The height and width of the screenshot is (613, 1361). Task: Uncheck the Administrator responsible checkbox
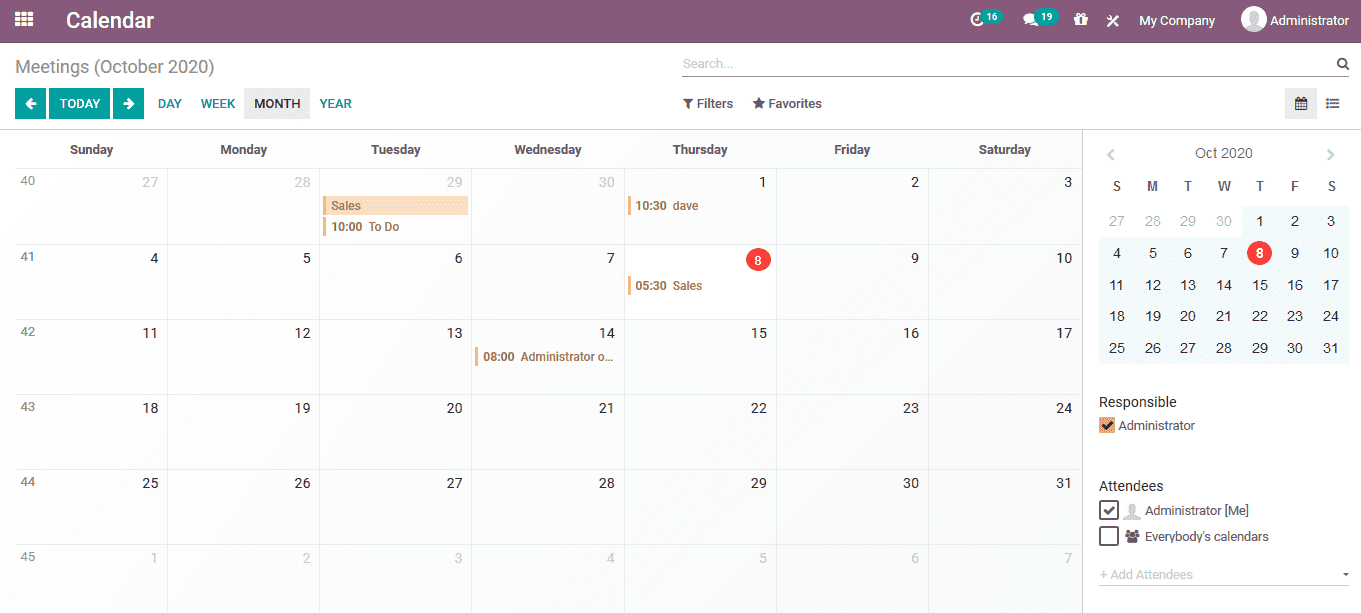(x=1107, y=426)
